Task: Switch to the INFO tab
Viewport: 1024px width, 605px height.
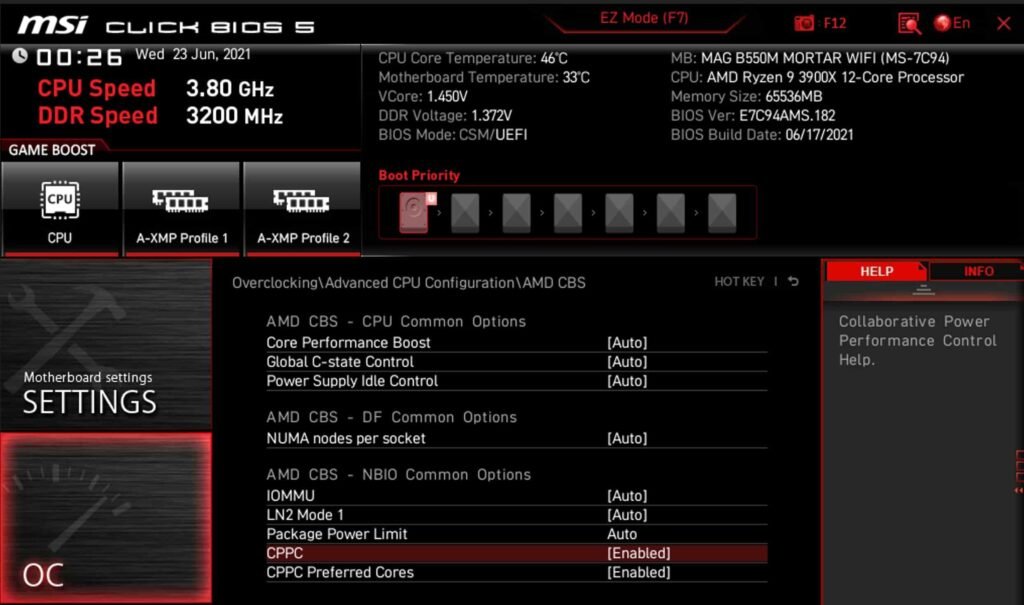Action: tap(978, 270)
